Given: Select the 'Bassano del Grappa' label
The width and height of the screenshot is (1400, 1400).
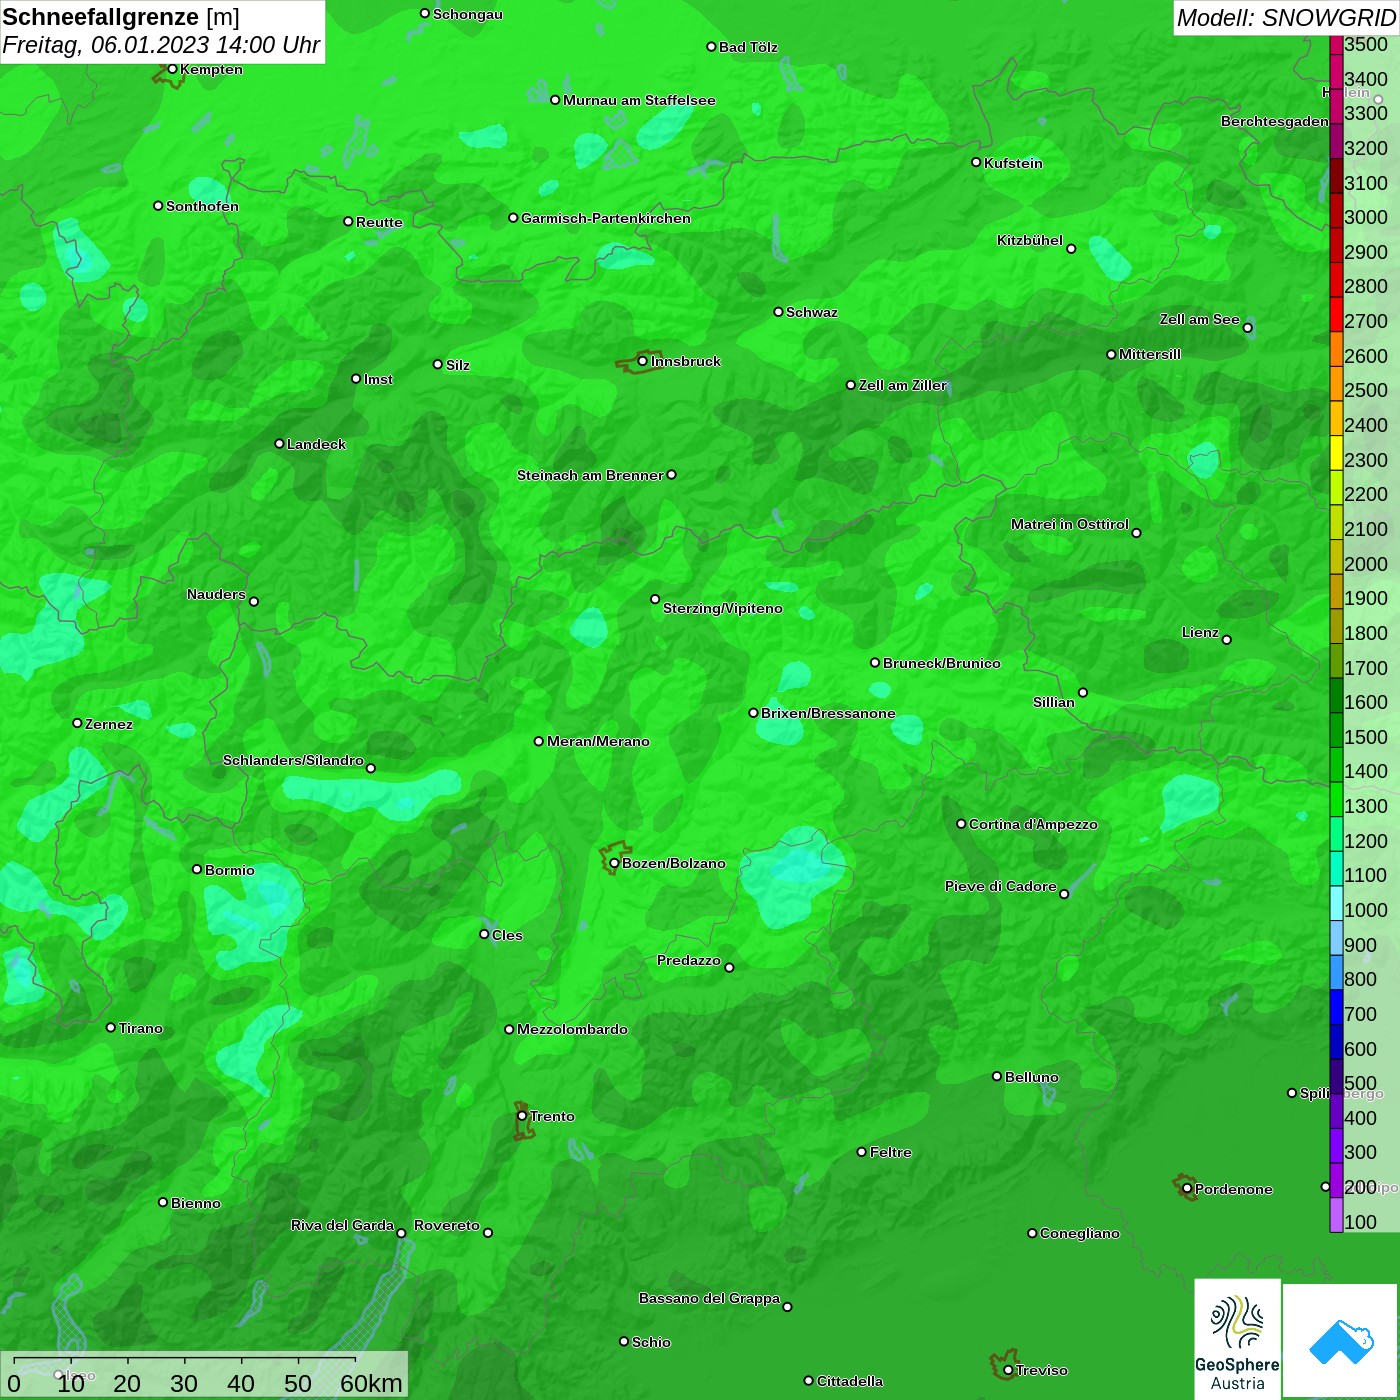Looking at the screenshot, I should click(x=710, y=1298).
